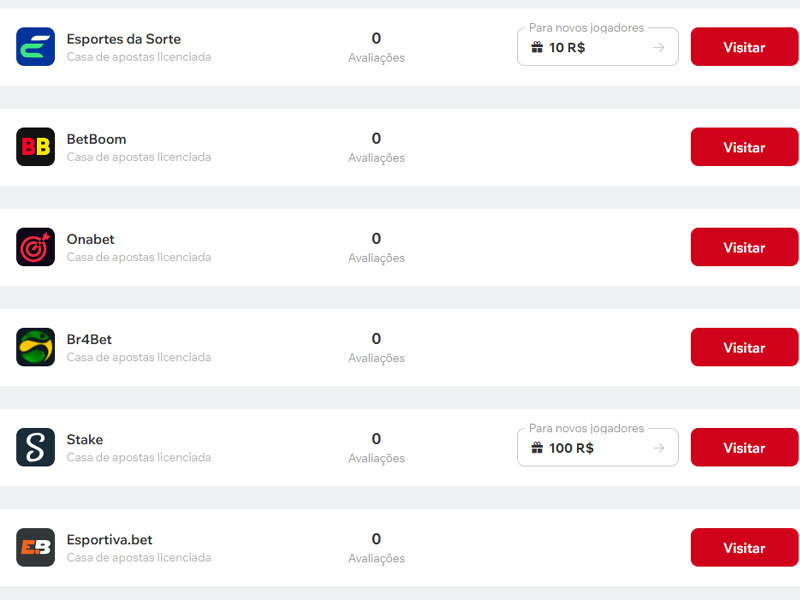The width and height of the screenshot is (800, 600).
Task: Click Visitar for Esportiva.bet
Action: tap(744, 547)
